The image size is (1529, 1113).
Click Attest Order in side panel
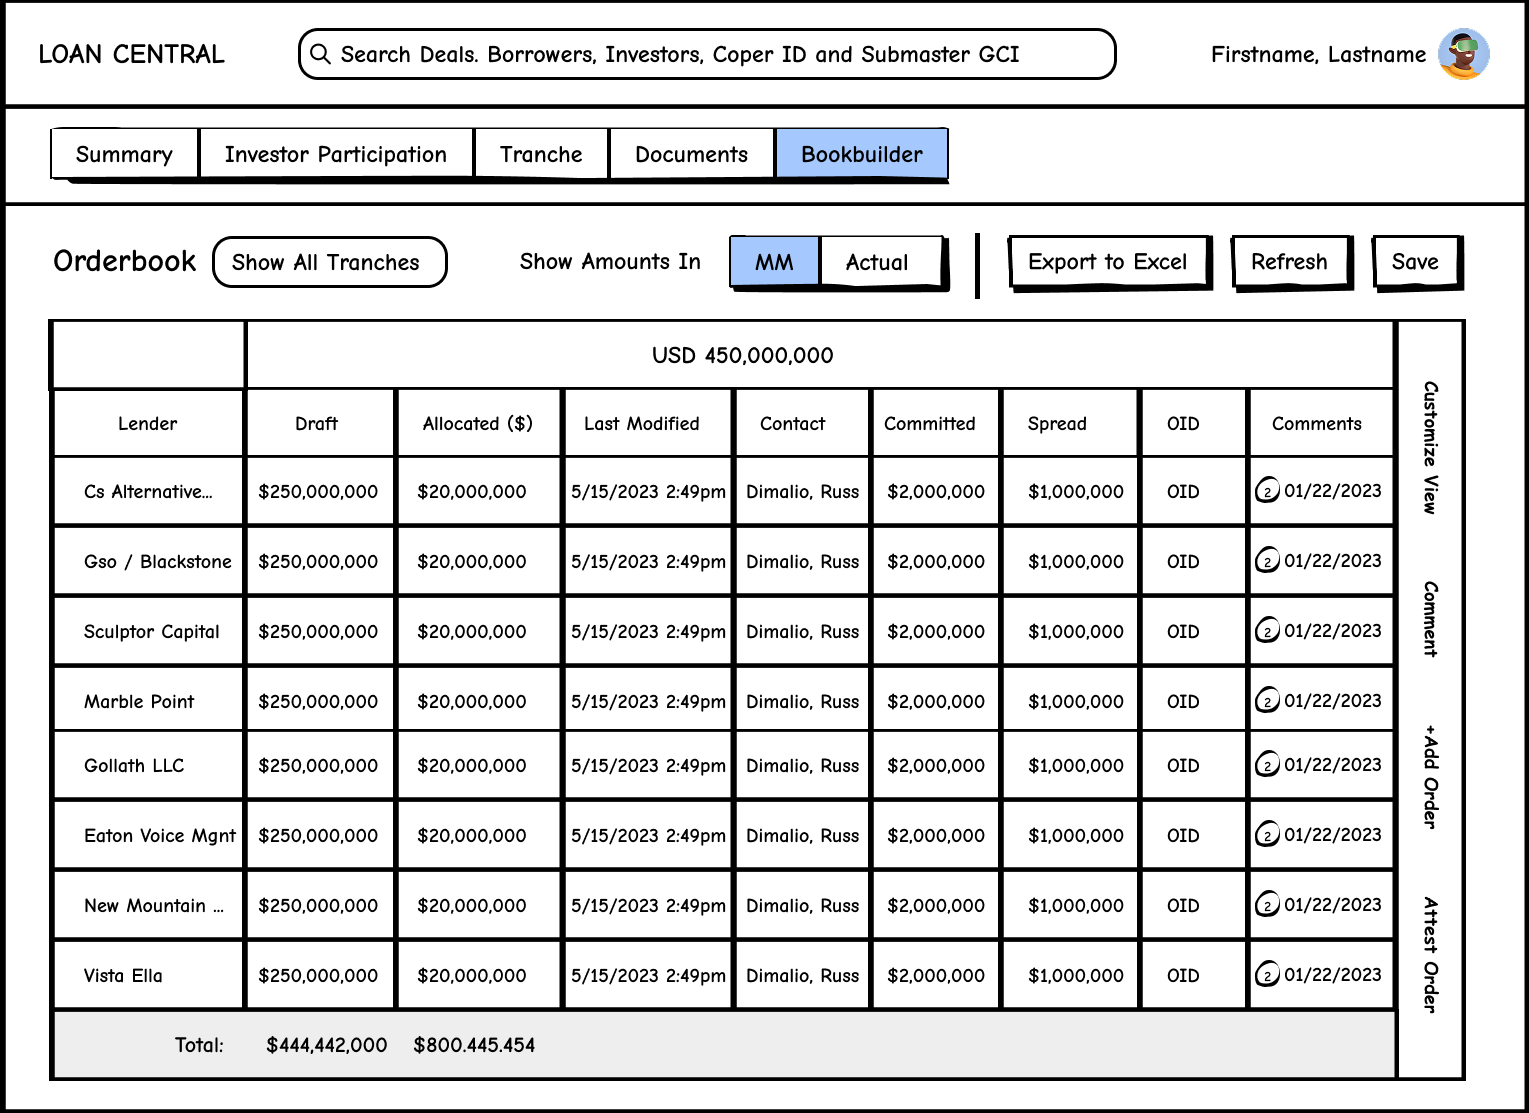pos(1431,955)
